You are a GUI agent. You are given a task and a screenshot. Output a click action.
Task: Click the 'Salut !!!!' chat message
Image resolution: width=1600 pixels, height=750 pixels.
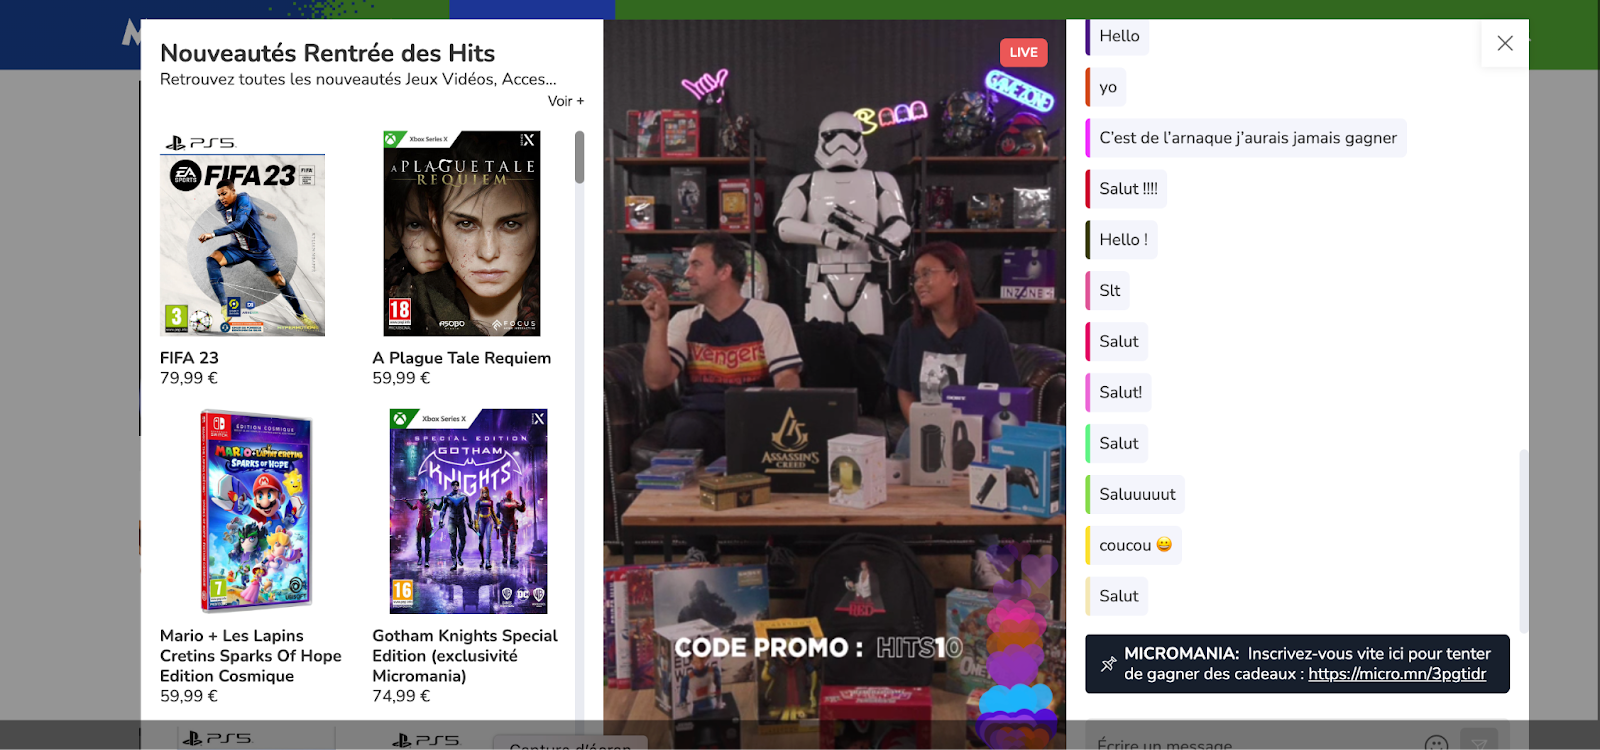[1128, 189]
